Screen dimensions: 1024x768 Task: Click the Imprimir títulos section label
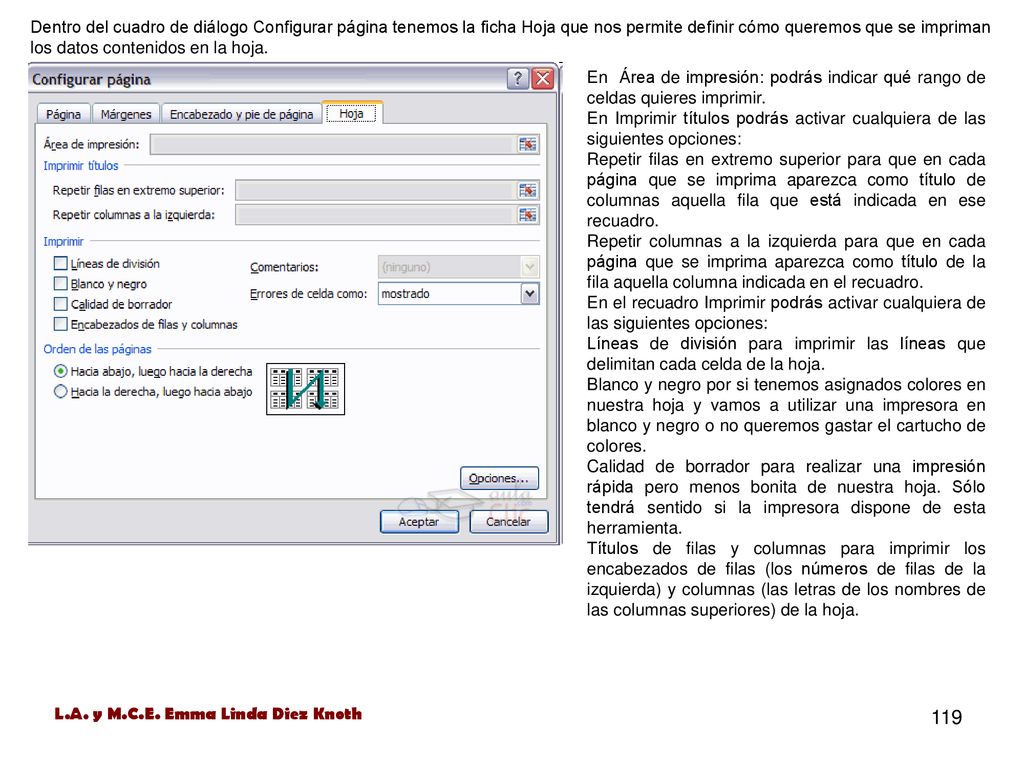(81, 166)
